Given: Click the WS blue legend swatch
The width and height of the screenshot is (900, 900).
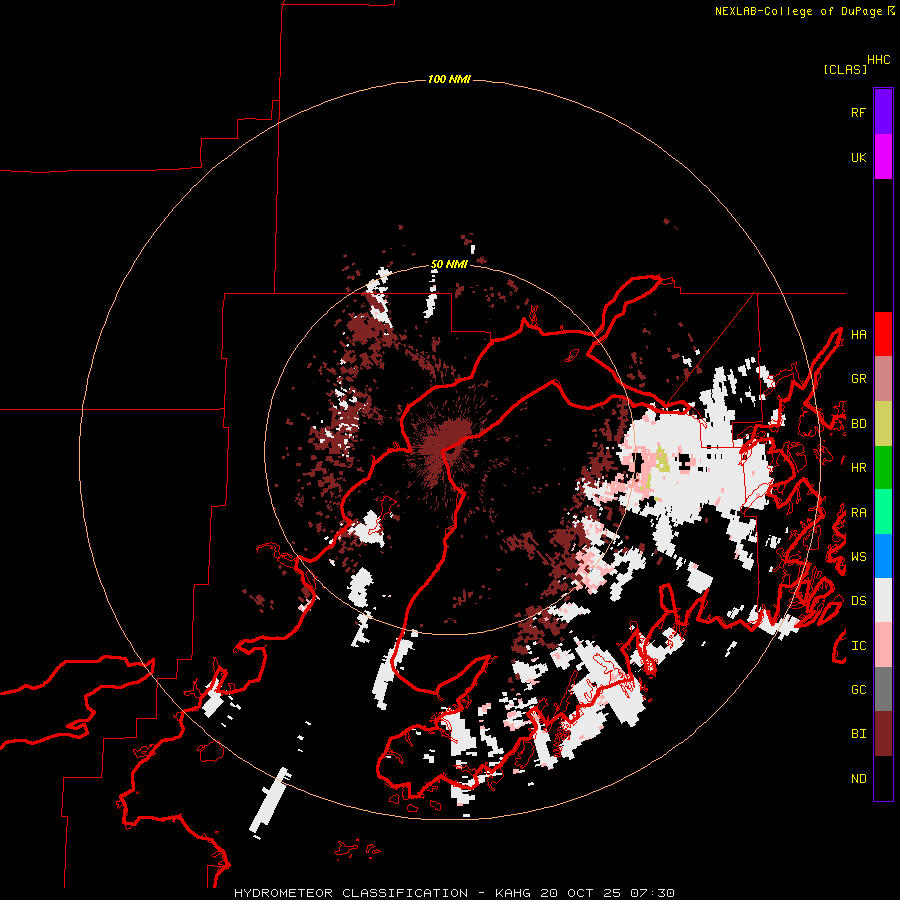Looking at the screenshot, I should pos(883,556).
